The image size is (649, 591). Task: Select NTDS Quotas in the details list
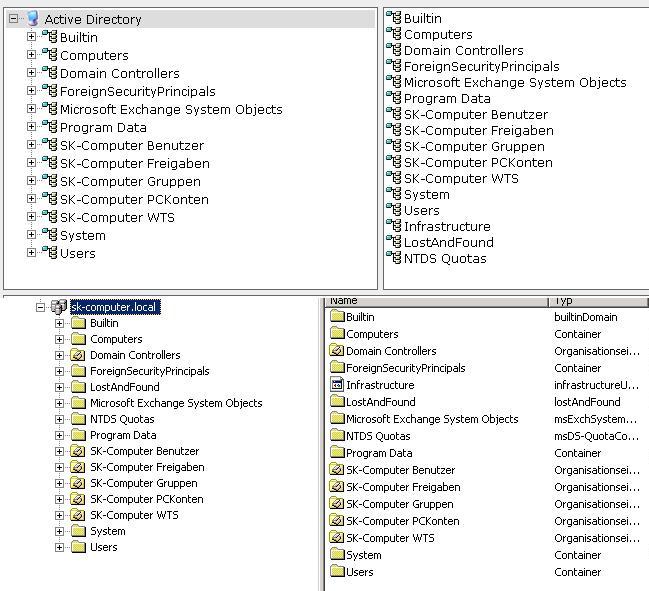(378, 436)
